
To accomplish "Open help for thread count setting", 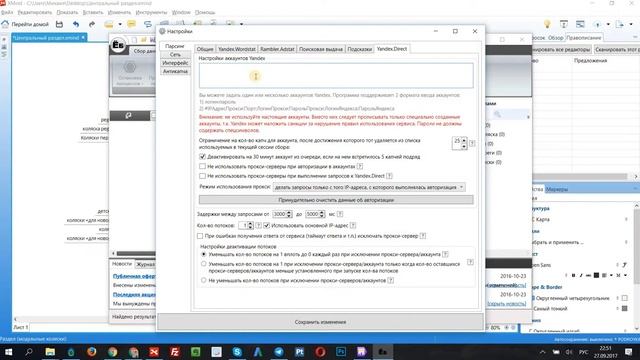I will [x=258, y=225].
